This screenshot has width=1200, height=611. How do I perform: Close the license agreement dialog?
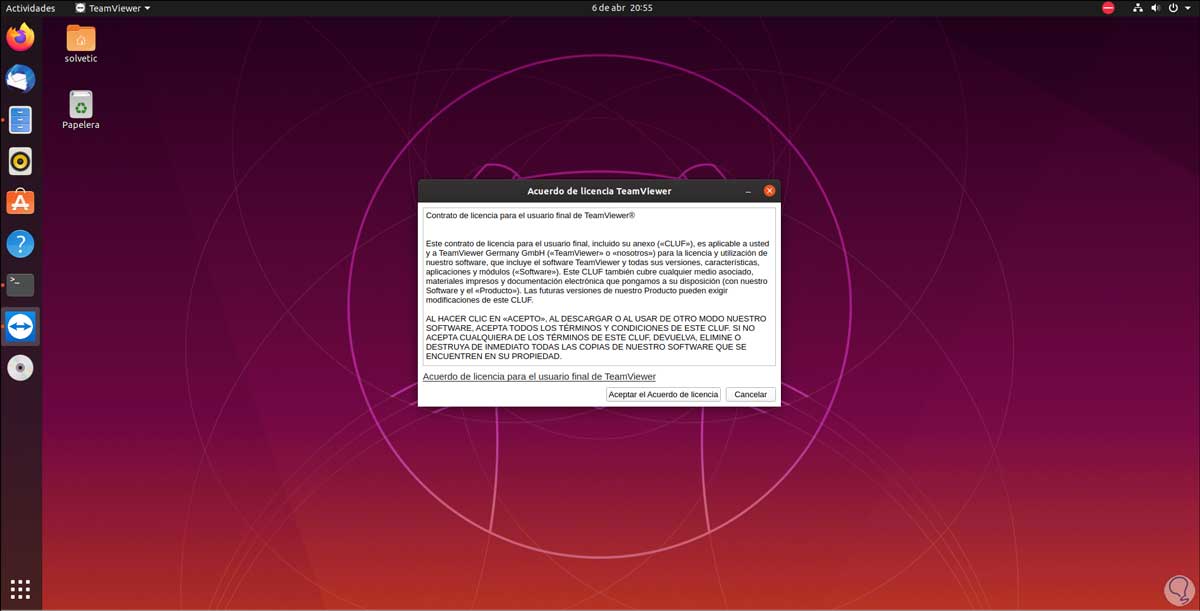[x=769, y=191]
